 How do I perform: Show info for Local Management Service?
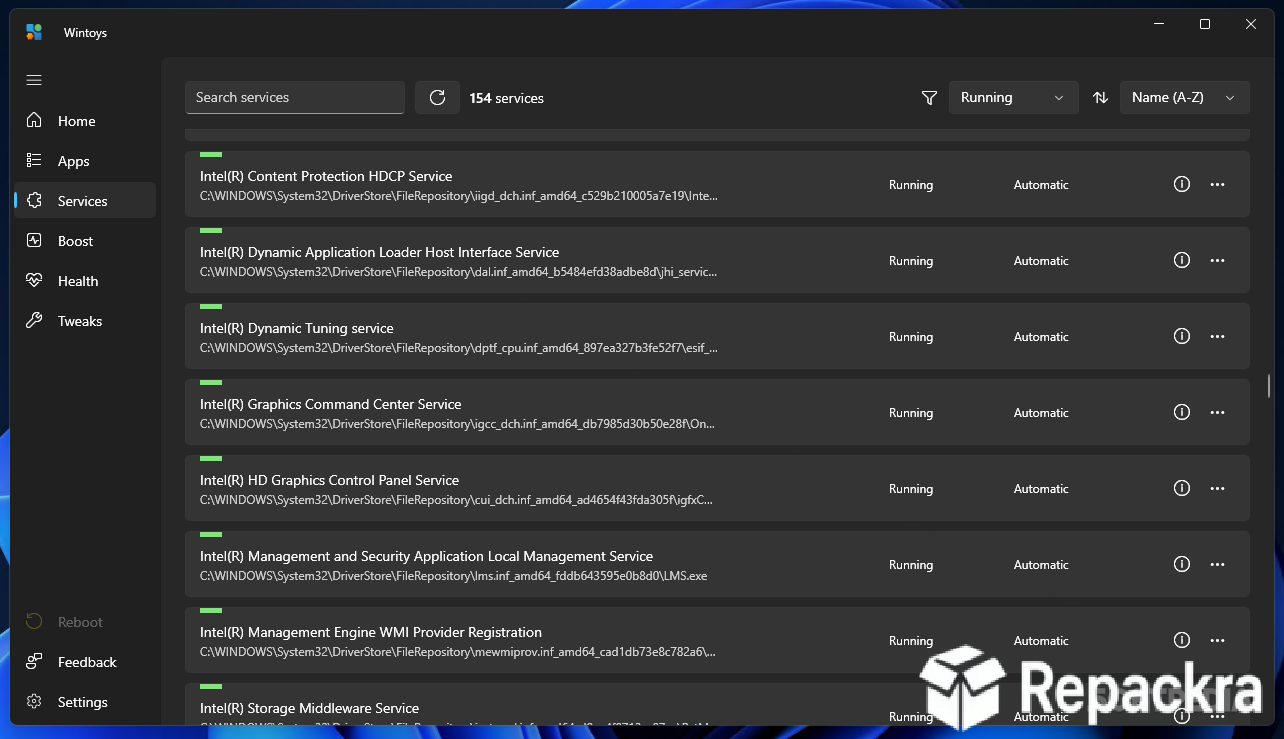point(1181,564)
